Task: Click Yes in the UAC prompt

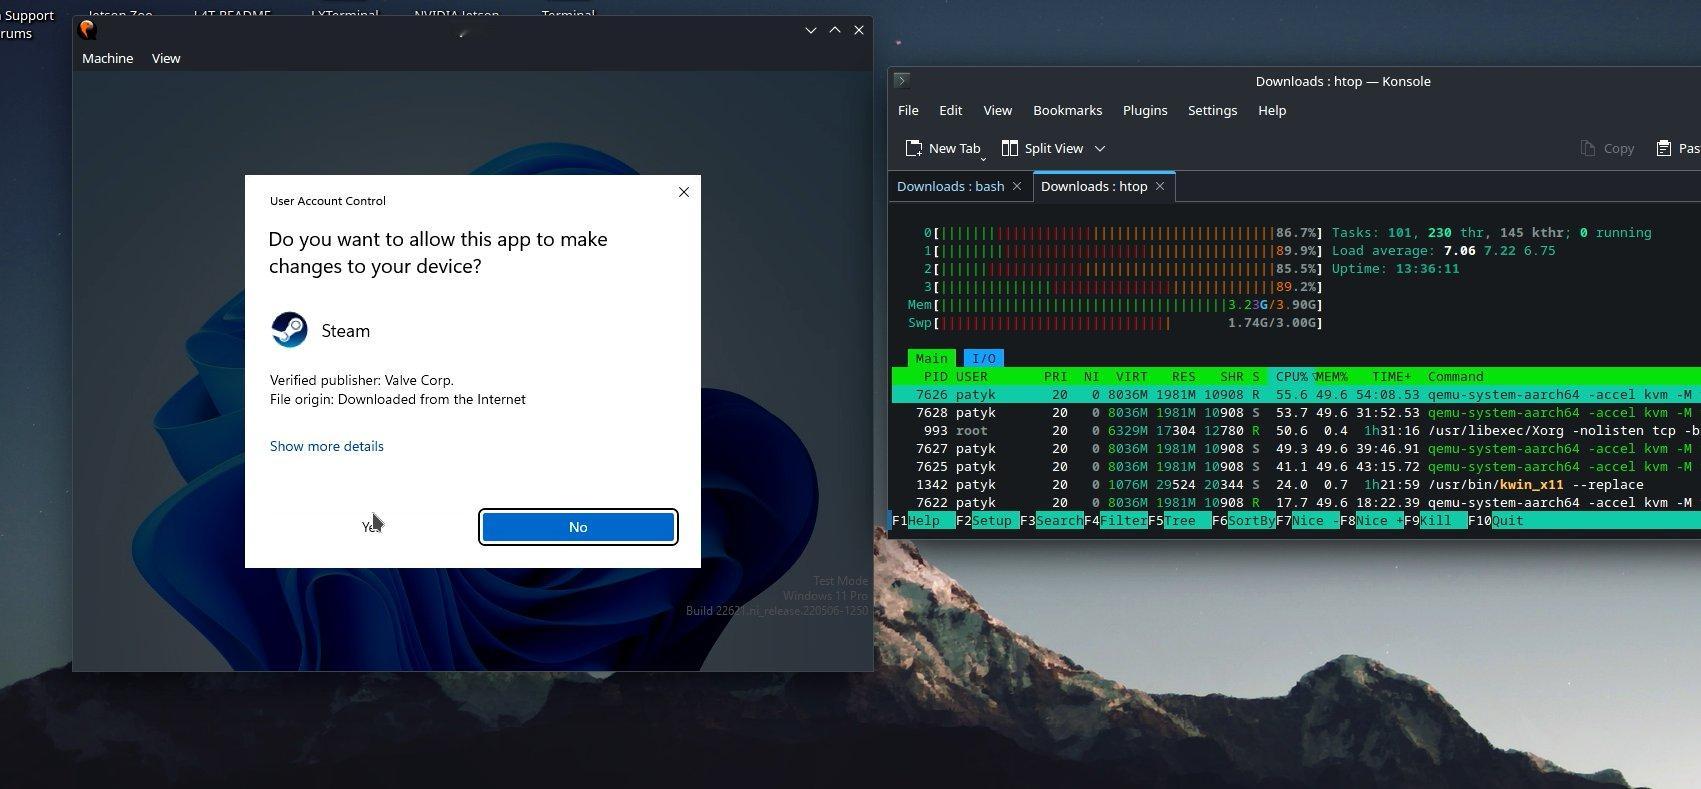Action: coord(371,527)
